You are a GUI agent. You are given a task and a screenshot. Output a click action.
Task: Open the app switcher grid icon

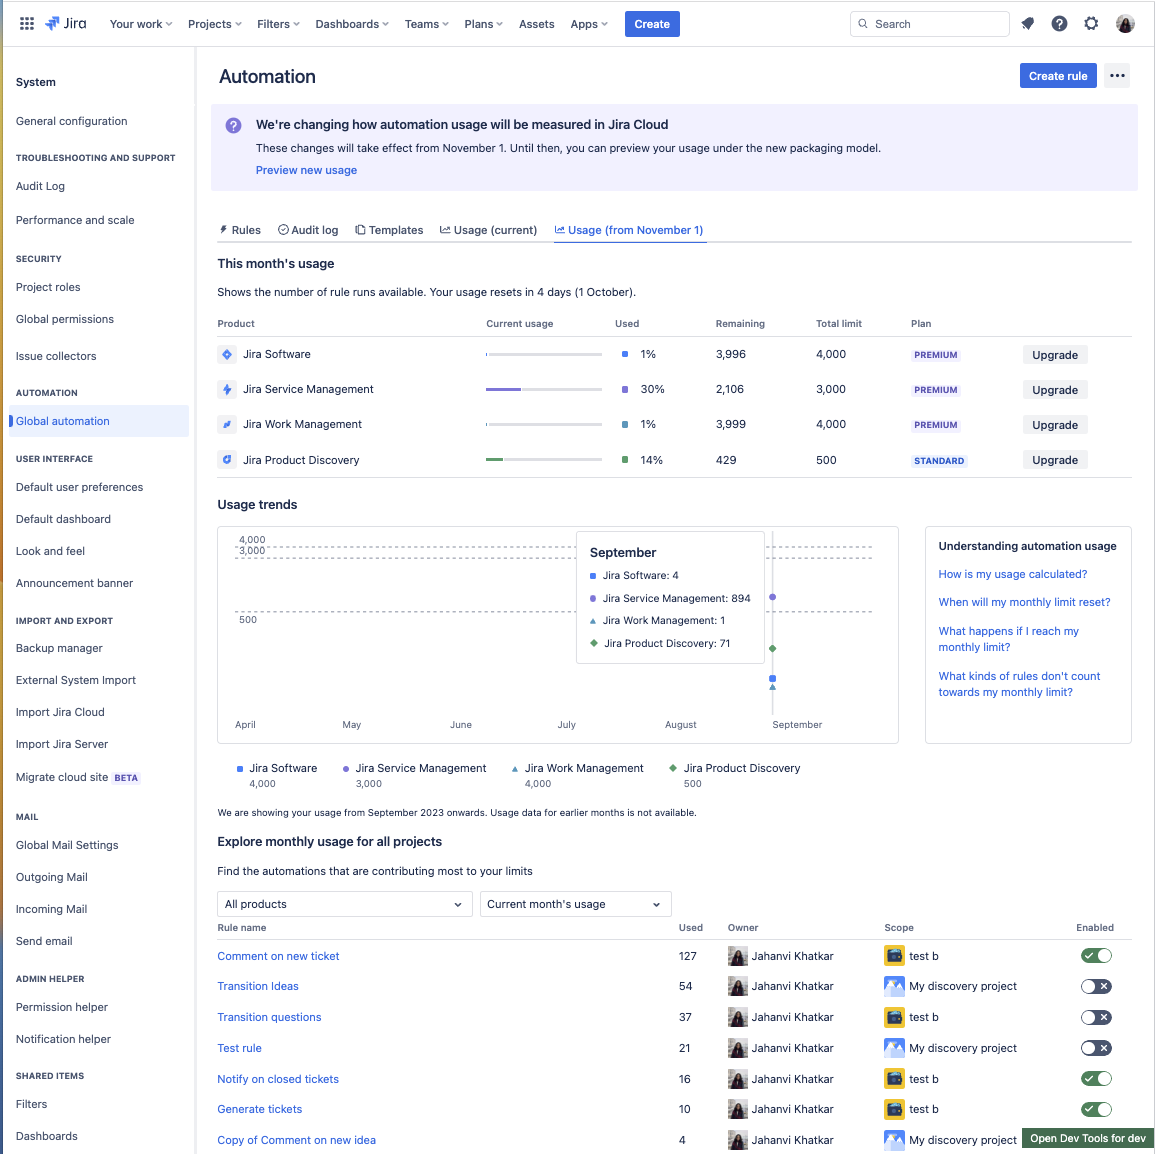tap(27, 24)
